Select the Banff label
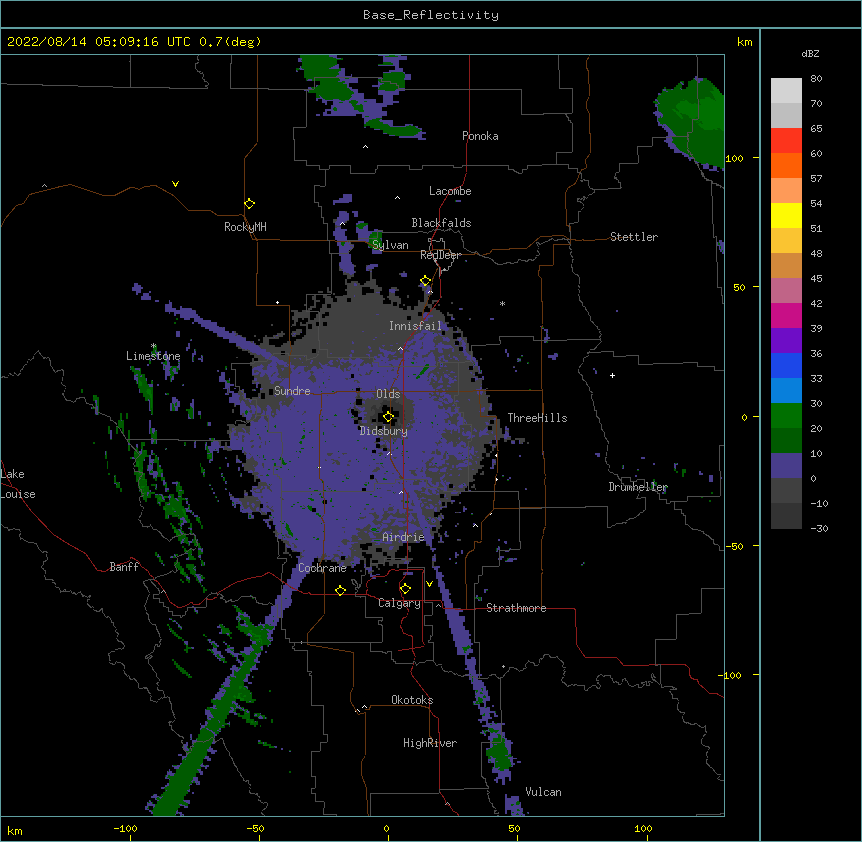This screenshot has width=862, height=842. point(124,567)
